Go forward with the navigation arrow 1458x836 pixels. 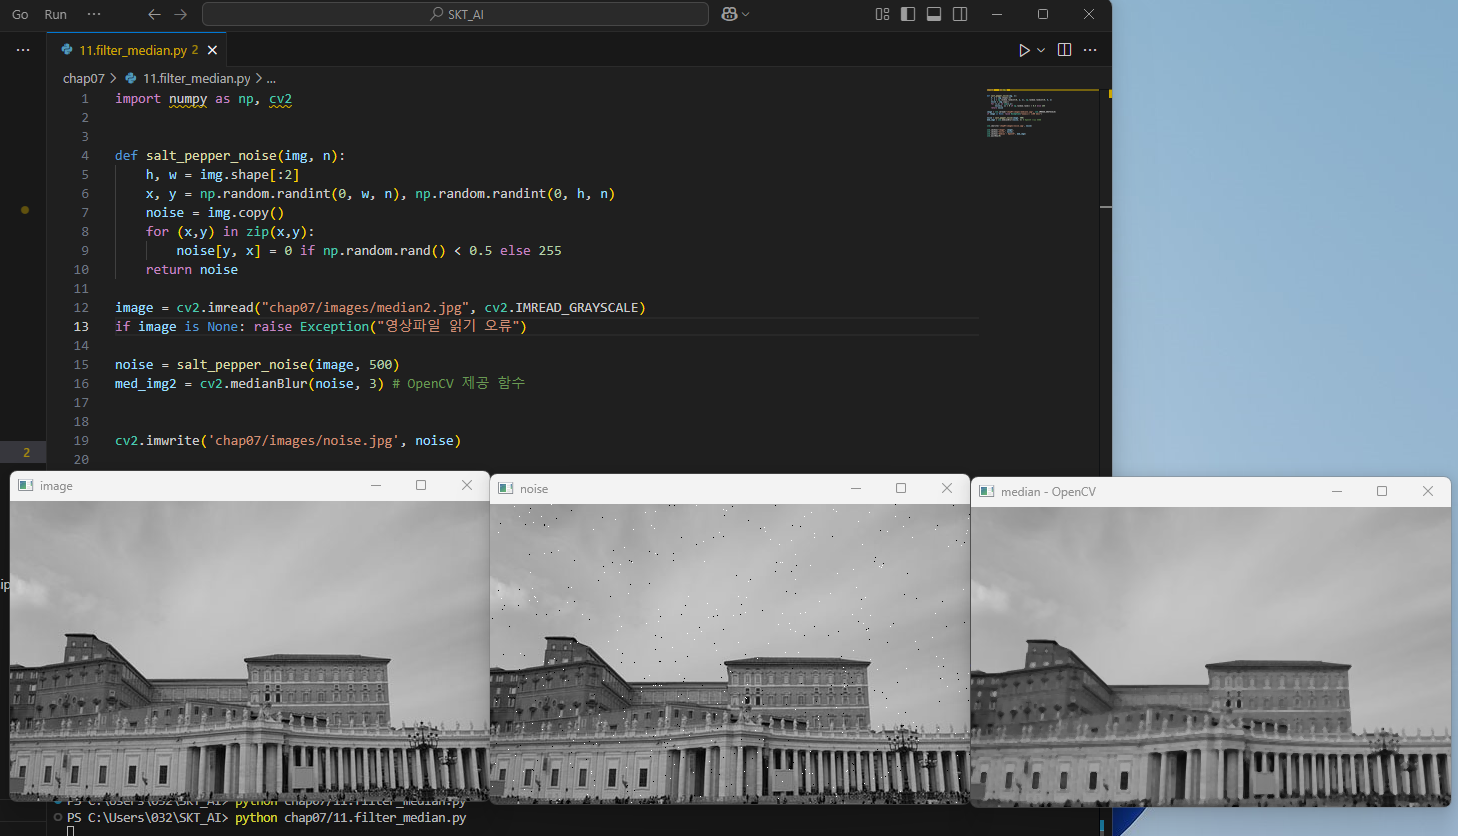180,14
